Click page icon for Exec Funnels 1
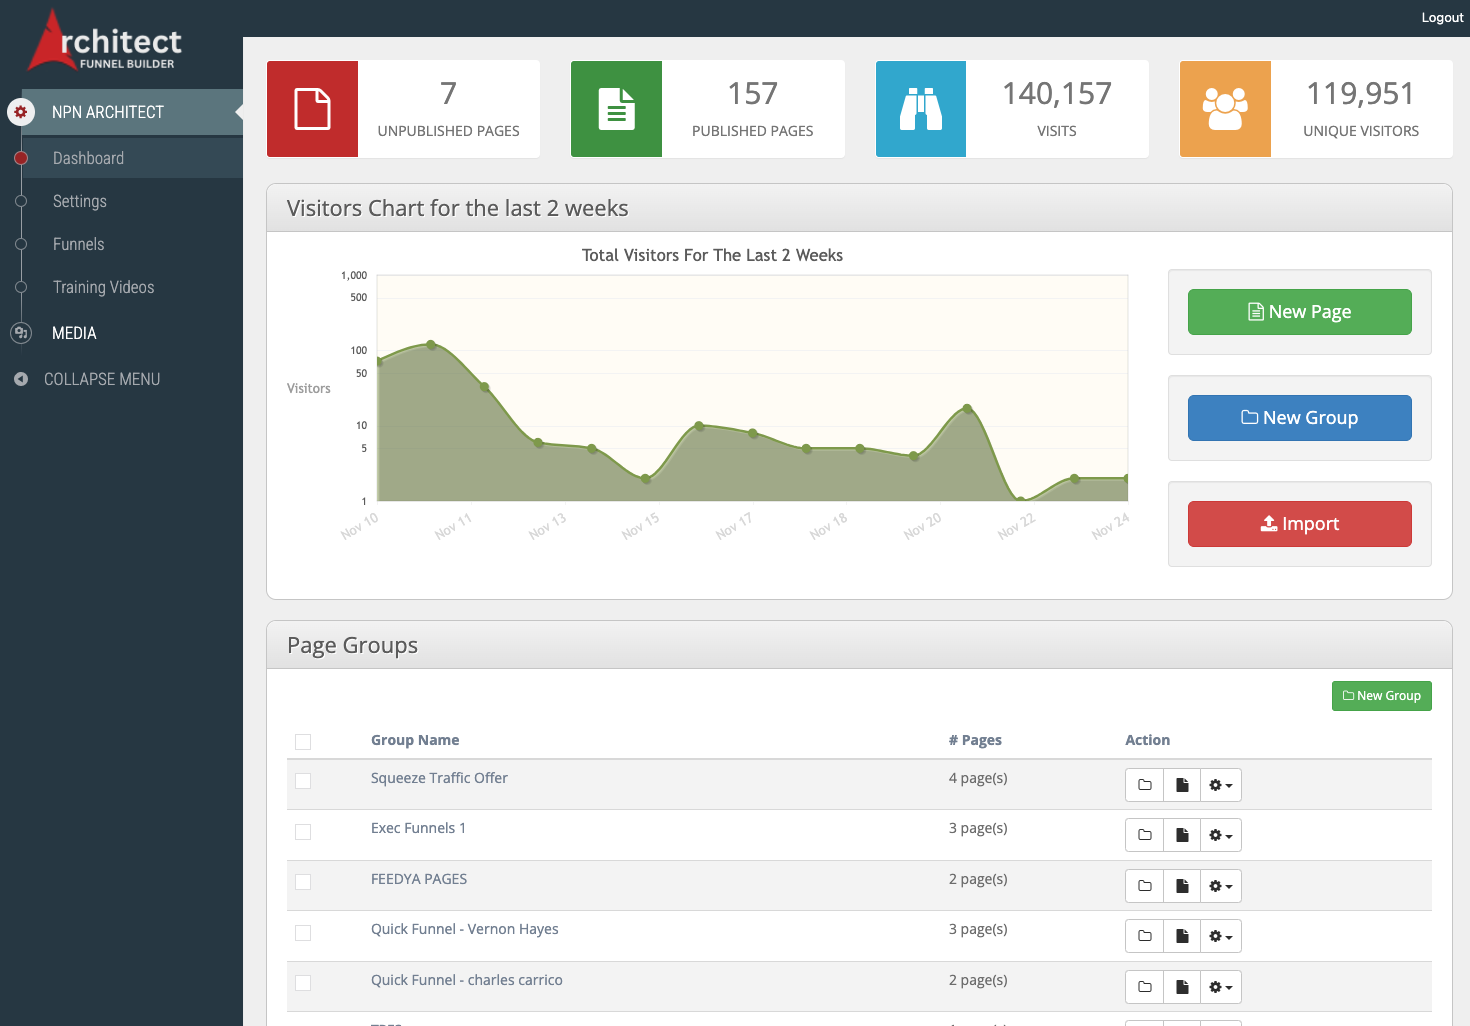1470x1026 pixels. (1182, 835)
